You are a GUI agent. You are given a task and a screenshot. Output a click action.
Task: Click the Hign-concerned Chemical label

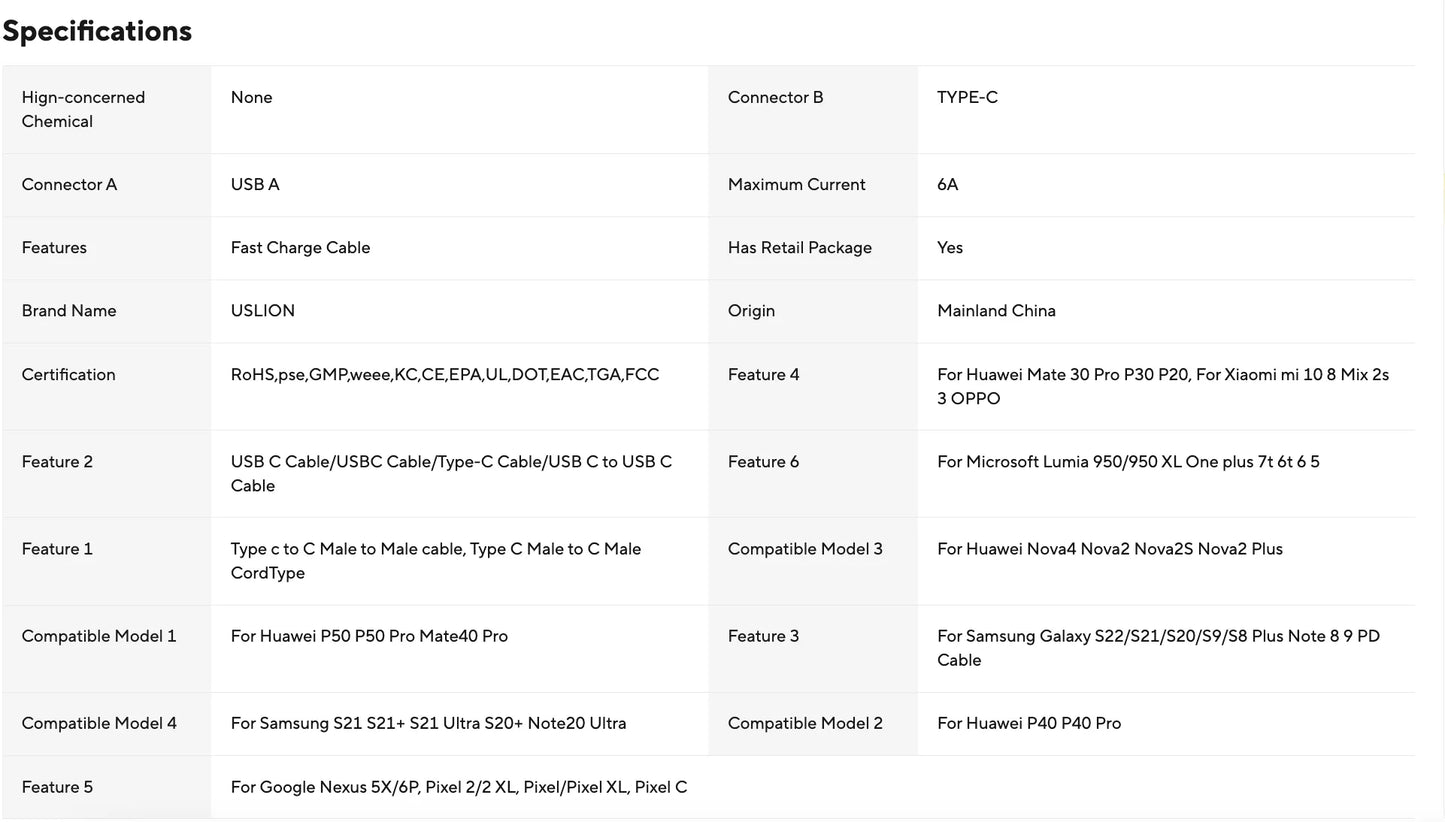(83, 109)
